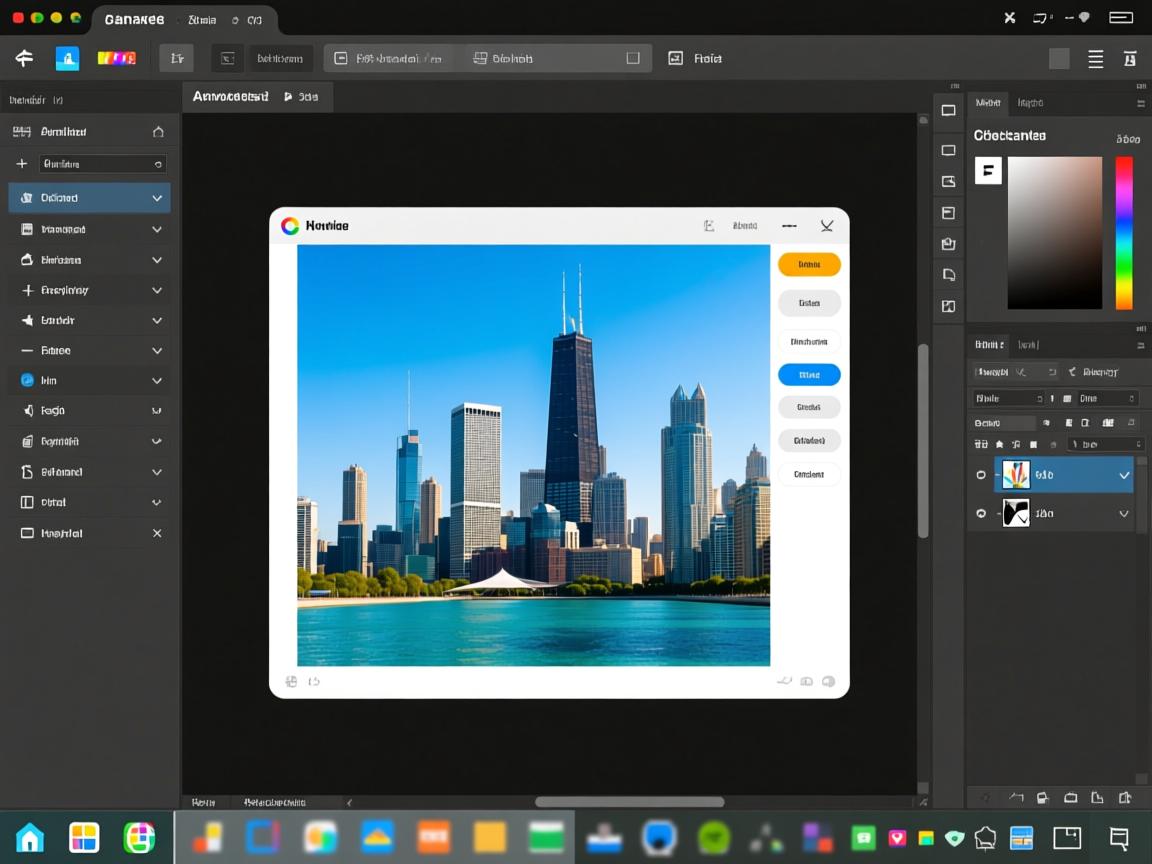Image resolution: width=1152 pixels, height=864 pixels.
Task: Expand the sidebar row with blue circle icon
Action: tap(157, 381)
